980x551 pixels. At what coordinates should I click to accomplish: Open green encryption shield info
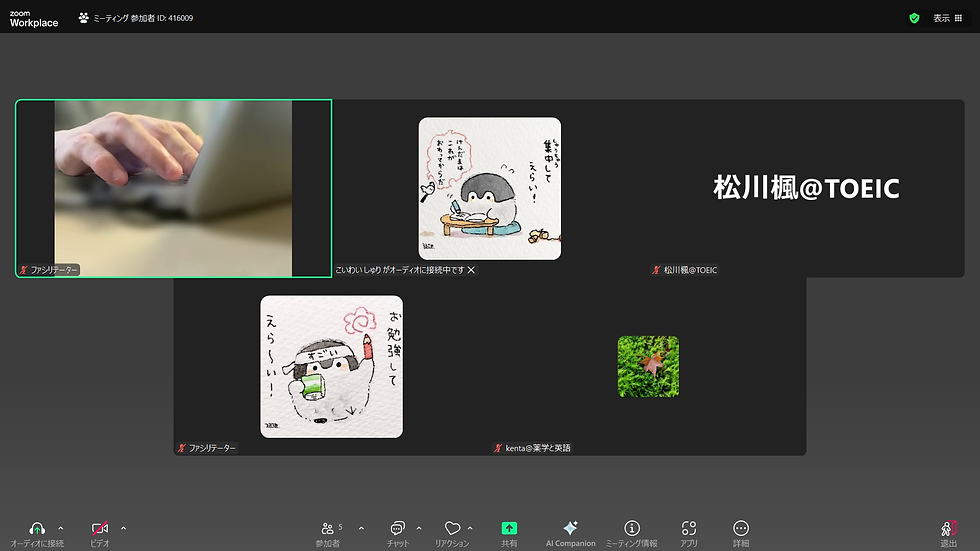[914, 18]
